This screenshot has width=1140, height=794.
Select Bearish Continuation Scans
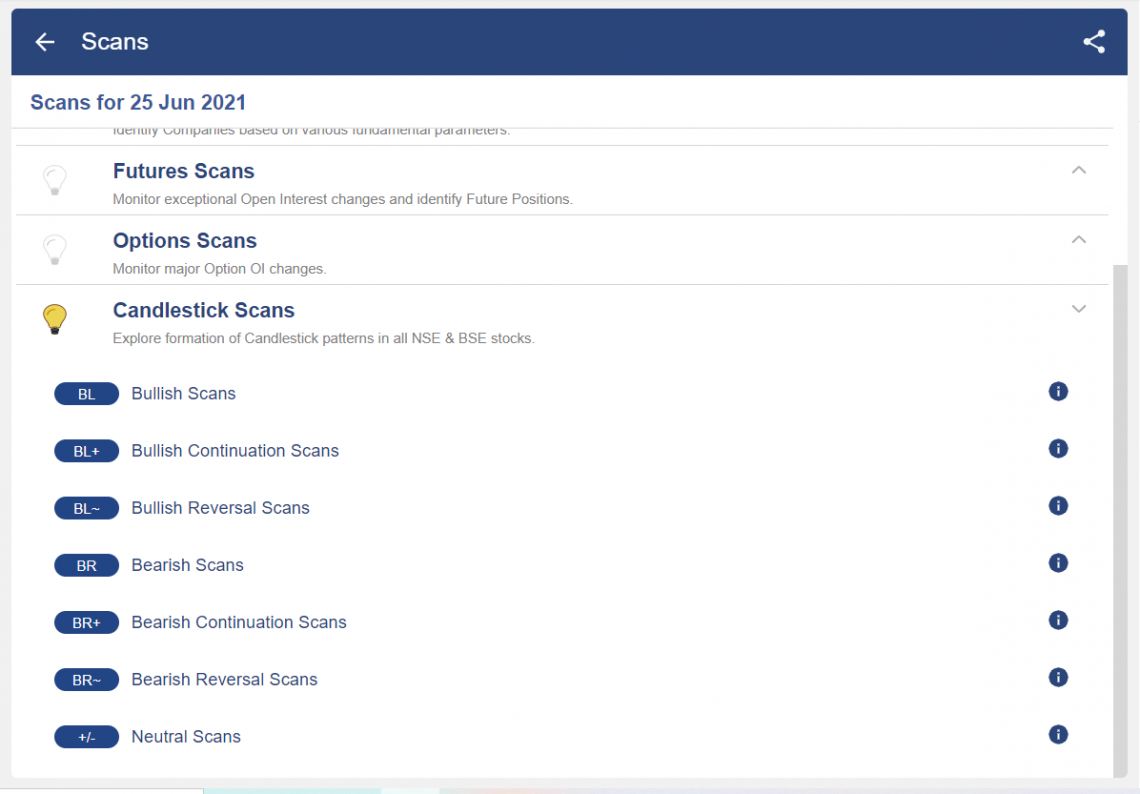pyautogui.click(x=238, y=622)
